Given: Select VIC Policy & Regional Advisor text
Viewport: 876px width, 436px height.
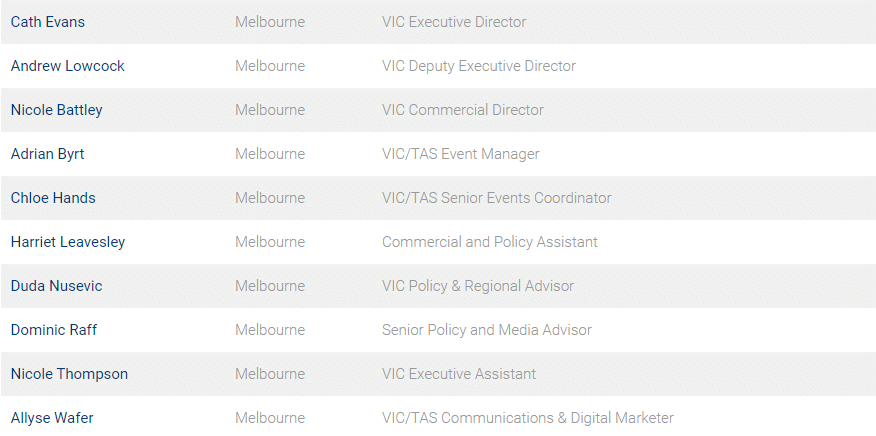Looking at the screenshot, I should [x=478, y=286].
